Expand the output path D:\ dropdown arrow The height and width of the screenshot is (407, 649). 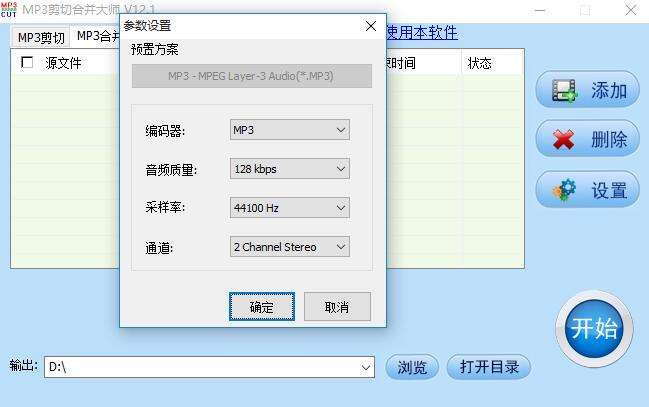point(365,367)
